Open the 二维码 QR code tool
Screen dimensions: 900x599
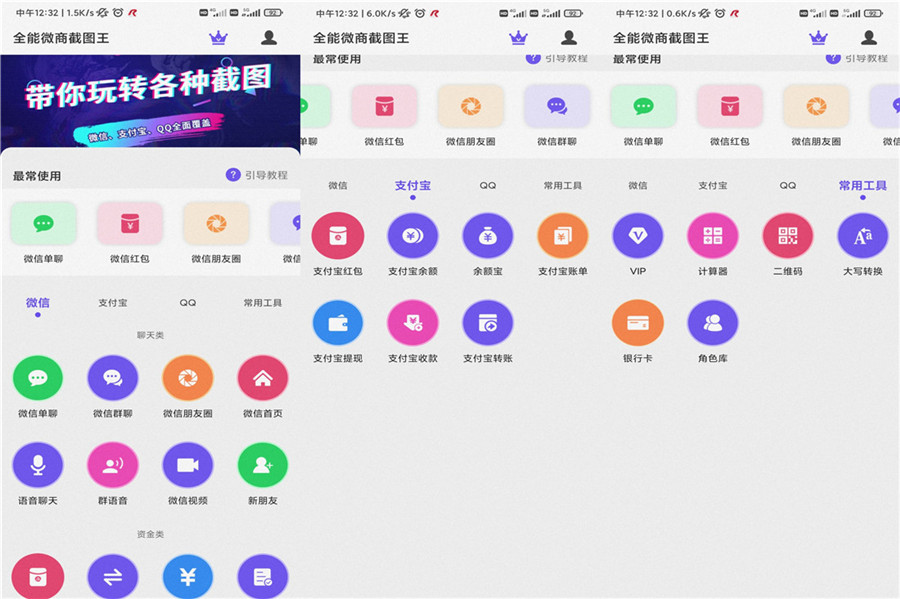point(787,235)
